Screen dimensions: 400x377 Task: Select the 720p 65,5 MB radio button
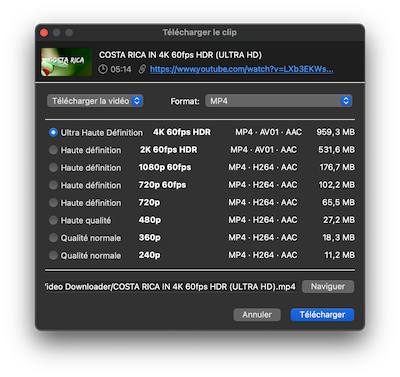pyautogui.click(x=53, y=203)
